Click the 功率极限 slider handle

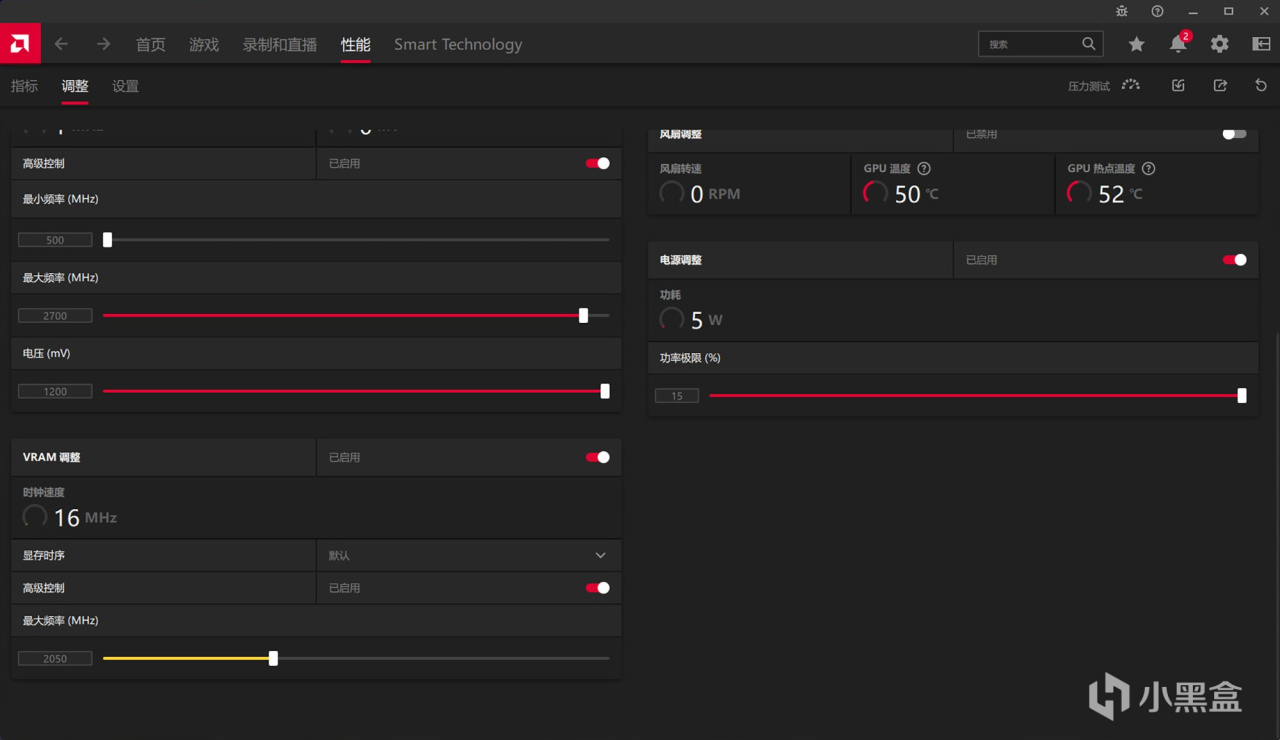[x=1242, y=396]
